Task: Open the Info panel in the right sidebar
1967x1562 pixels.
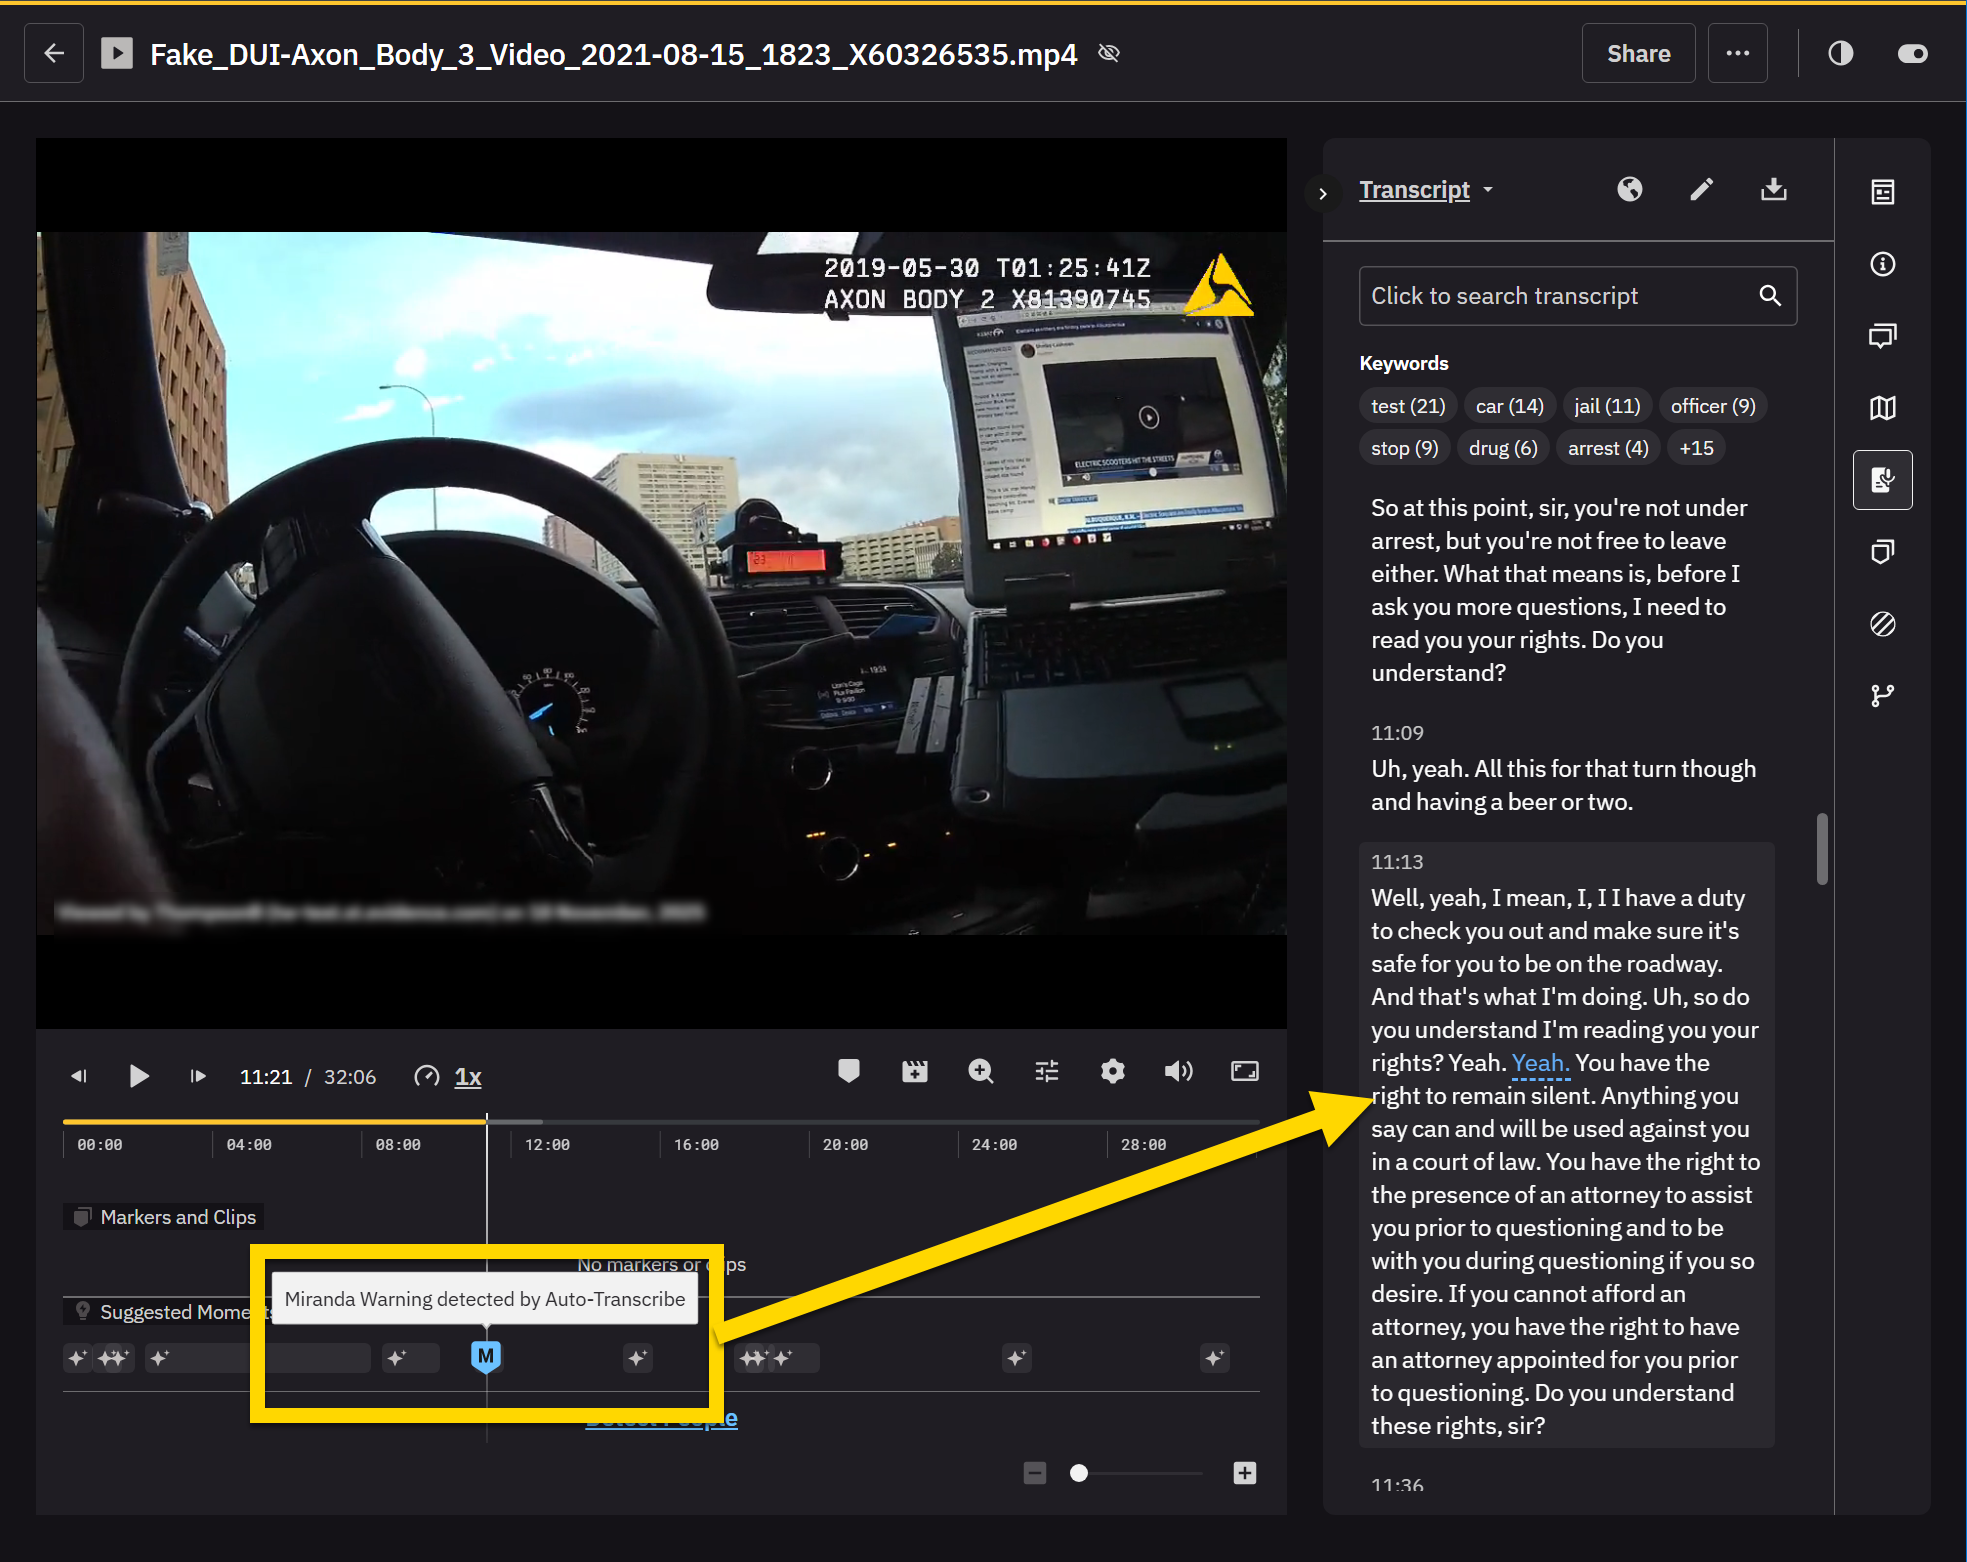Action: coord(1883,263)
